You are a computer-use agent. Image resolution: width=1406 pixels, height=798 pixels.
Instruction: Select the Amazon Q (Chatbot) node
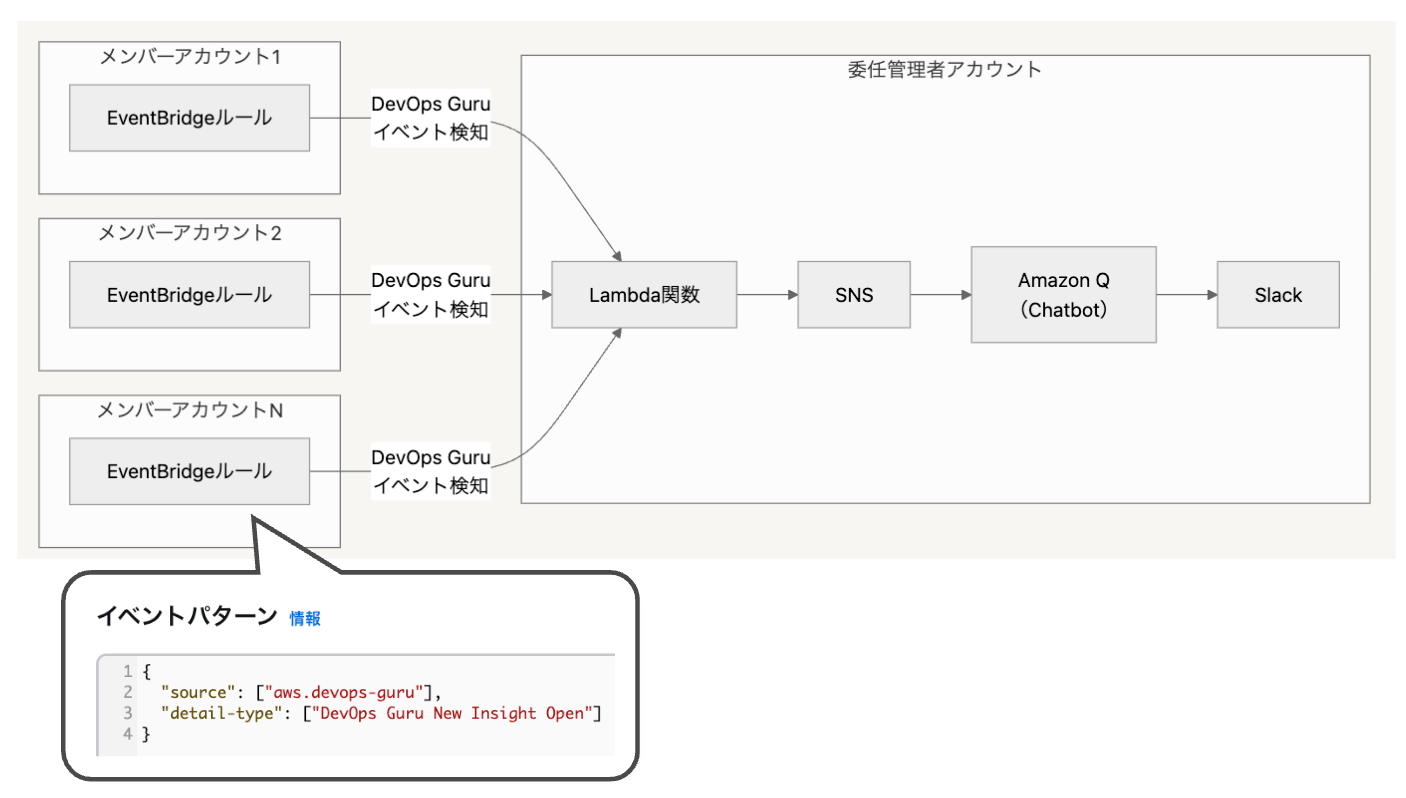[1063, 295]
